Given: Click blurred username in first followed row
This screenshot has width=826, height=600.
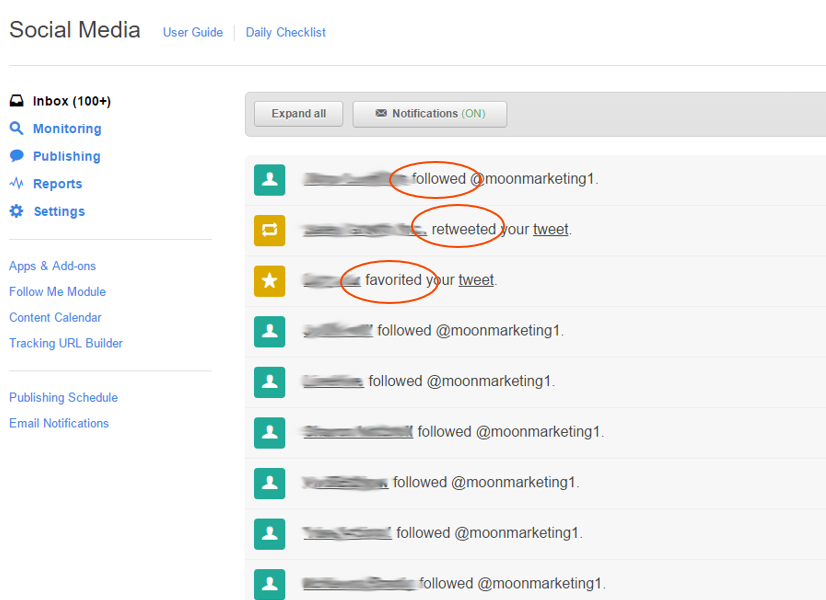Looking at the screenshot, I should 355,180.
